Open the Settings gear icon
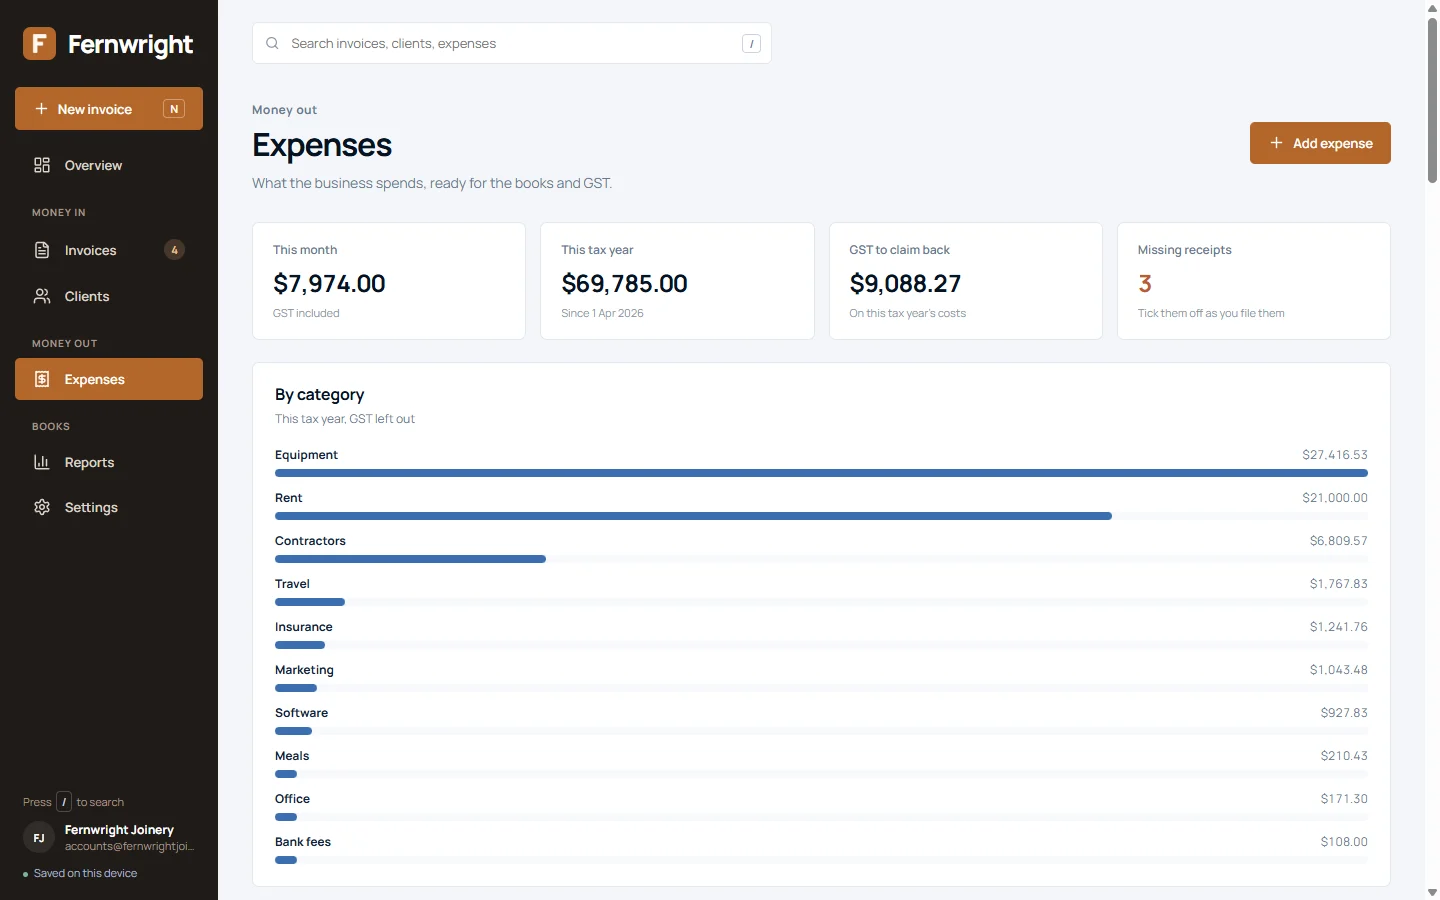Viewport: 1440px width, 900px height. coord(42,507)
